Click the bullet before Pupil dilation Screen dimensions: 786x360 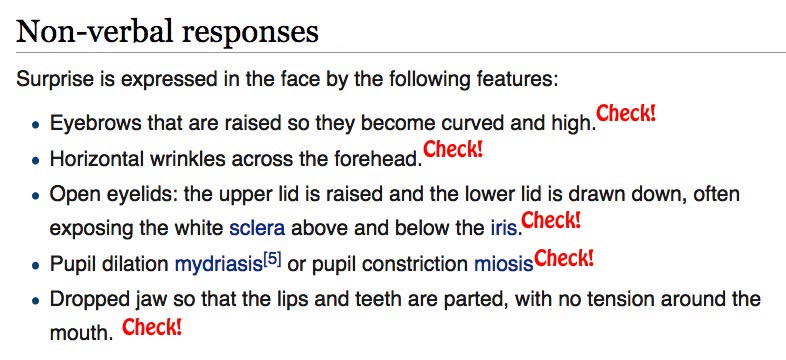(x=35, y=266)
